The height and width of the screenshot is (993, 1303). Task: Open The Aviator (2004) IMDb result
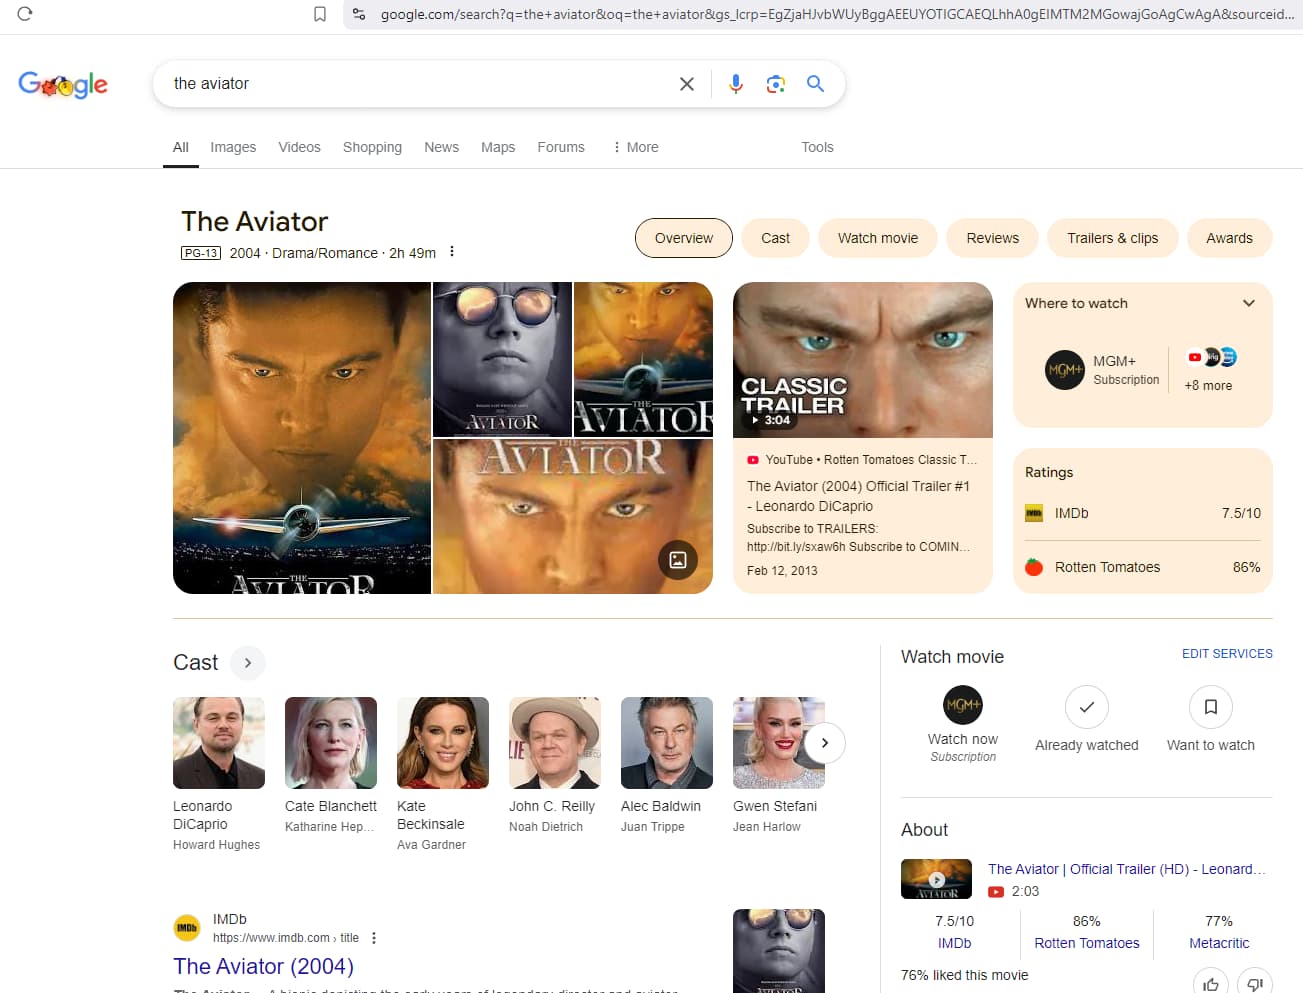coord(264,966)
